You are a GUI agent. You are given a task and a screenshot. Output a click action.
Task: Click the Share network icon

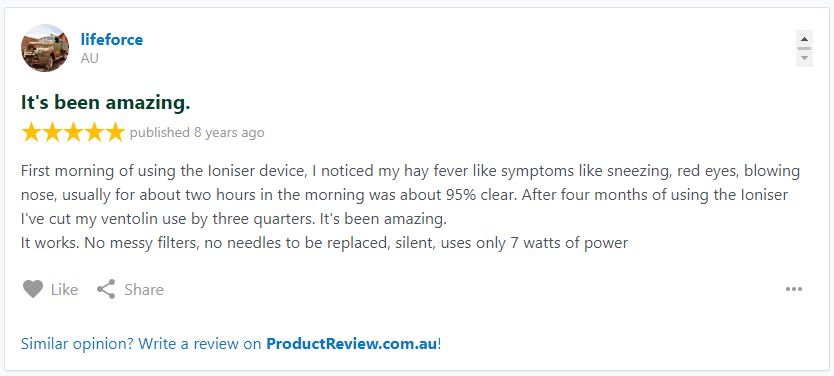(106, 289)
